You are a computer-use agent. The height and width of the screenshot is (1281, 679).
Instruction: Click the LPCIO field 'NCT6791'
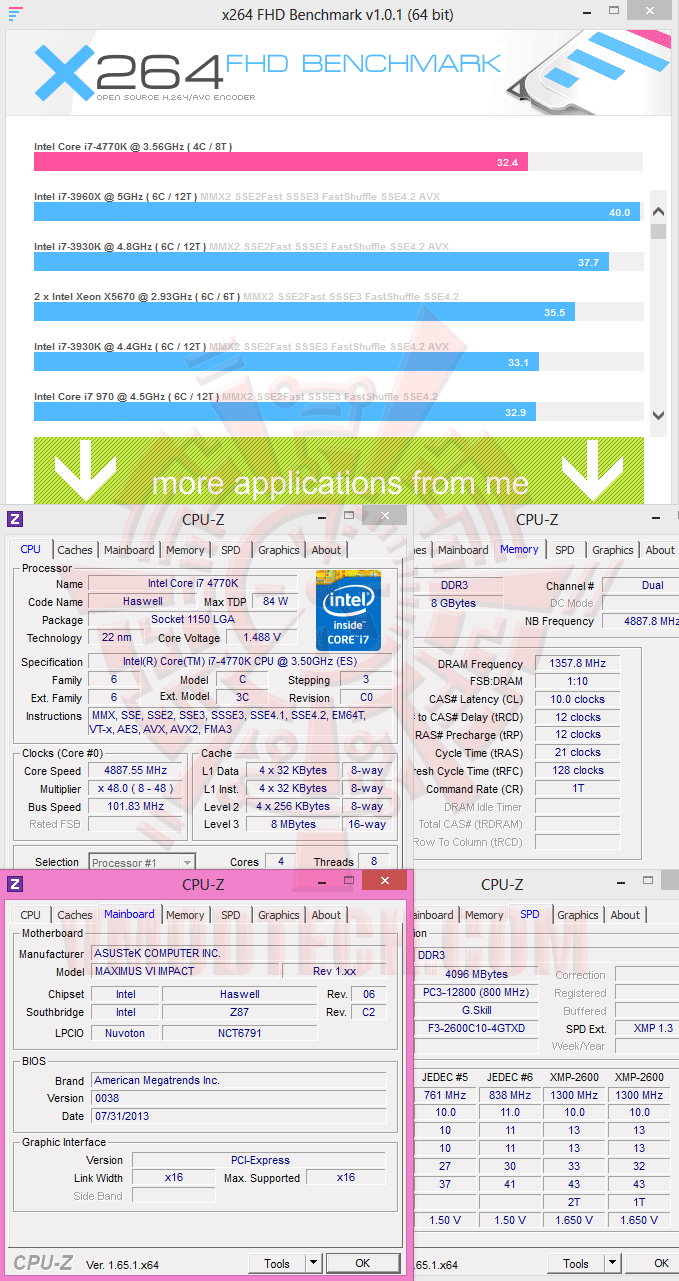click(240, 1033)
